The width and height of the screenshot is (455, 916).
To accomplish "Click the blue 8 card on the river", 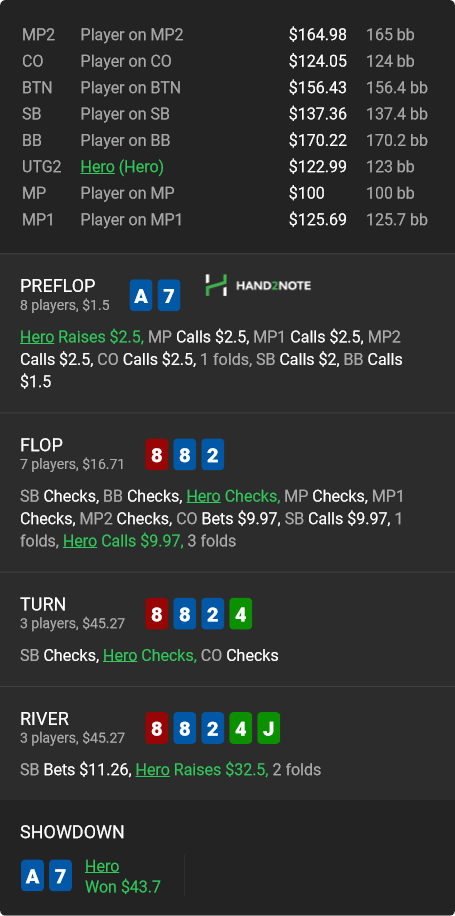I will [x=185, y=728].
